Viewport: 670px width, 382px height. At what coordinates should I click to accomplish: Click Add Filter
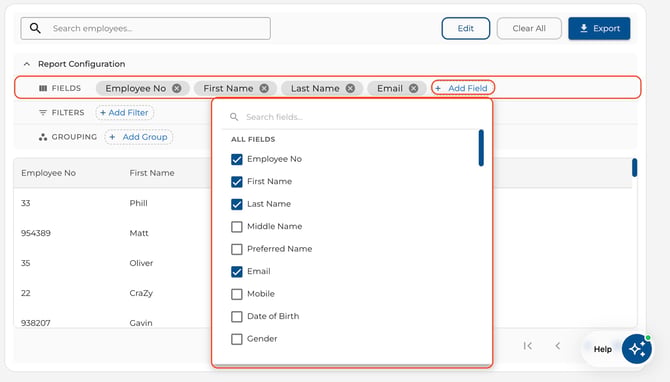[124, 113]
